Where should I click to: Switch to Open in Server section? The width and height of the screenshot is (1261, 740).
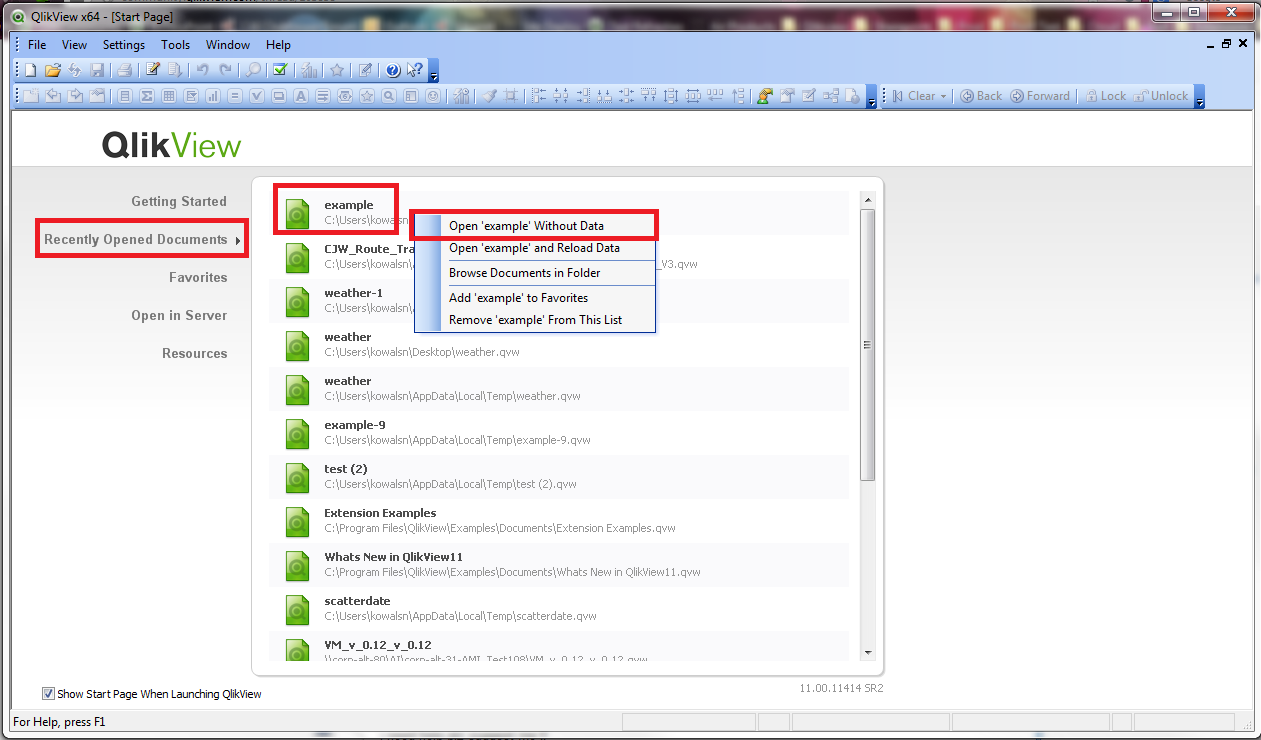179,315
